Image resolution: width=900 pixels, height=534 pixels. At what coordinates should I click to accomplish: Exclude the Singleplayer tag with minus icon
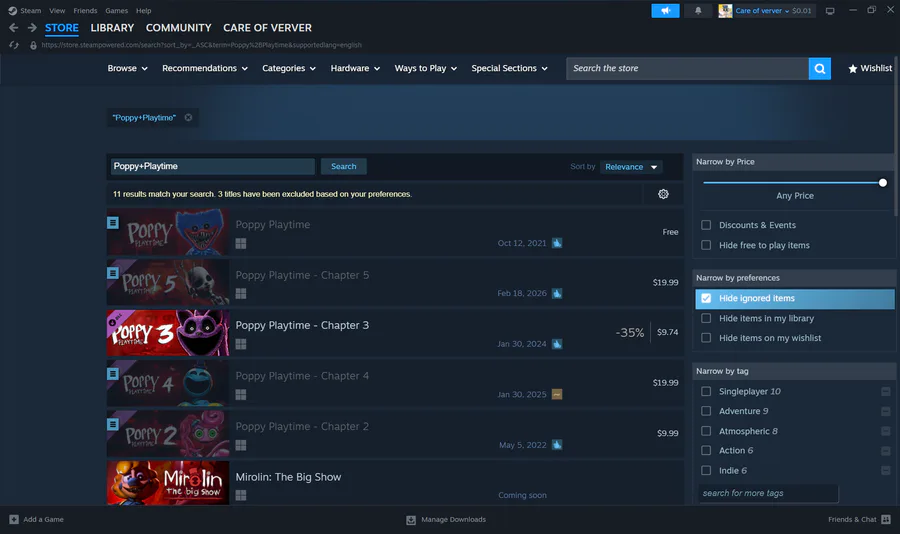tap(886, 392)
